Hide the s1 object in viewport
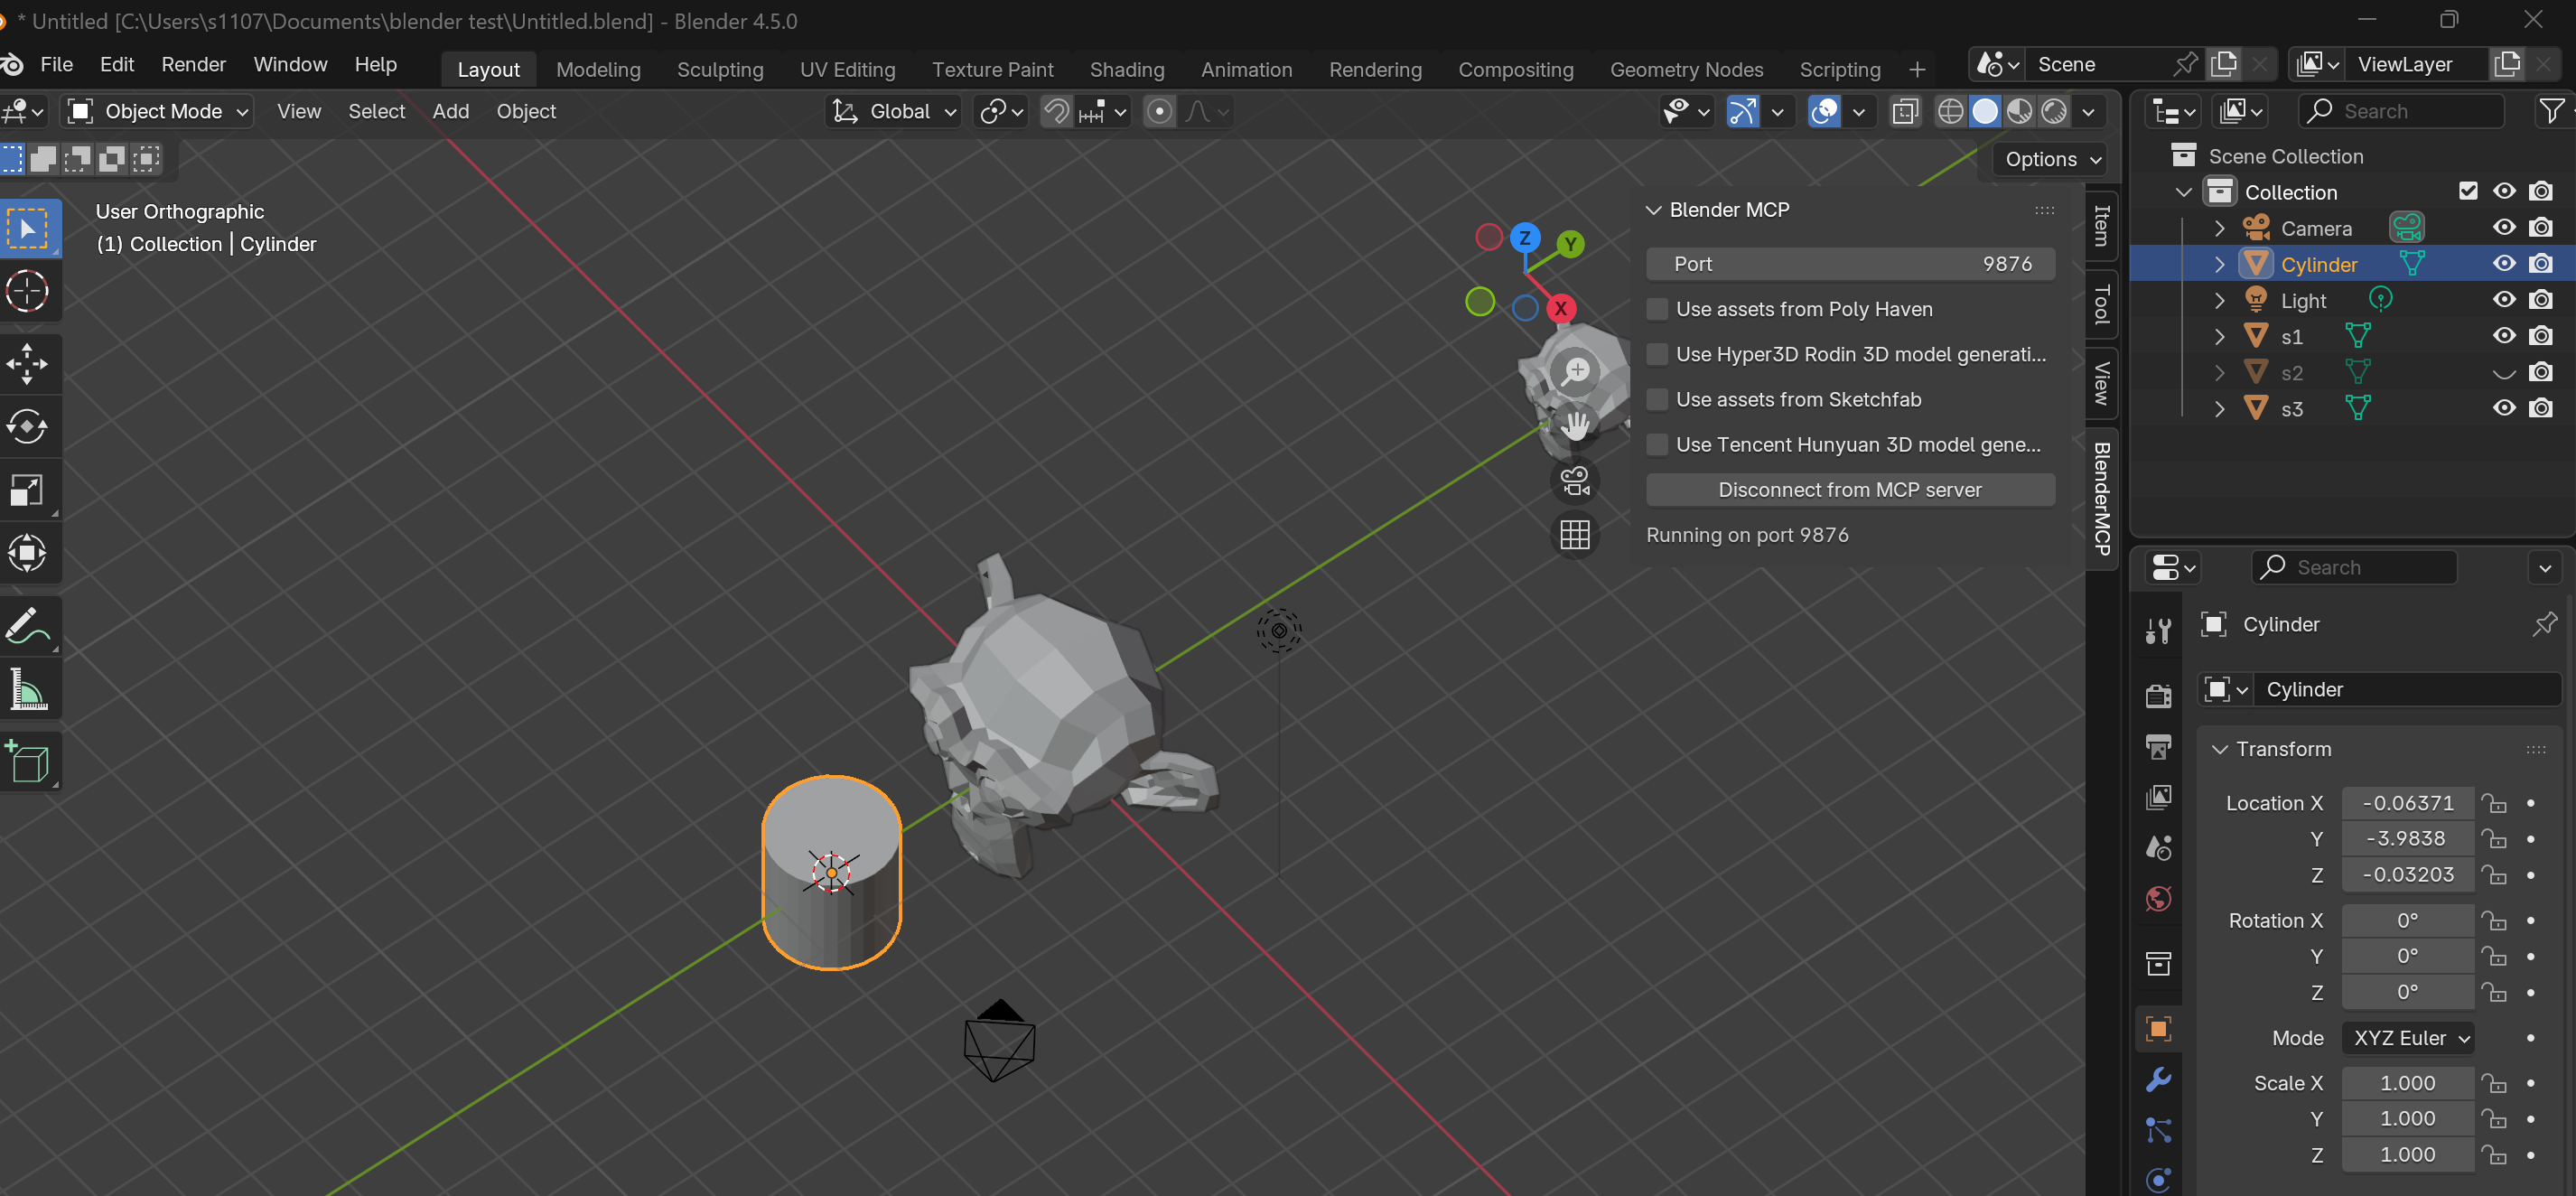This screenshot has height=1196, width=2576. (x=2503, y=336)
